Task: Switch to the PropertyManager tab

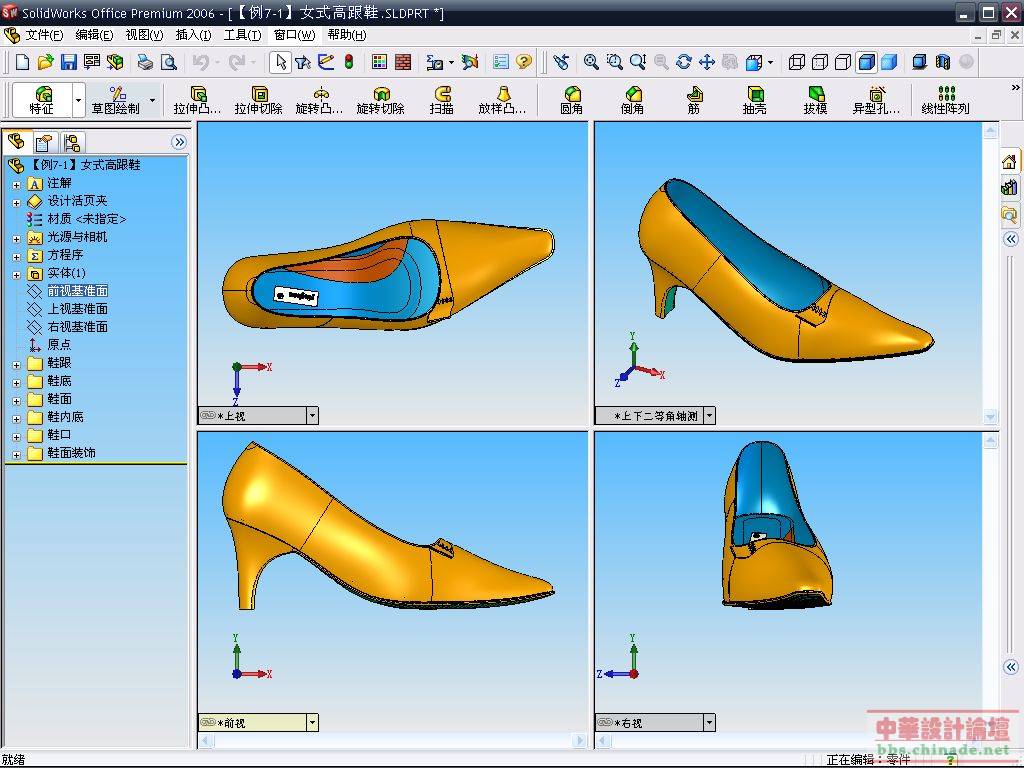Action: tap(43, 141)
